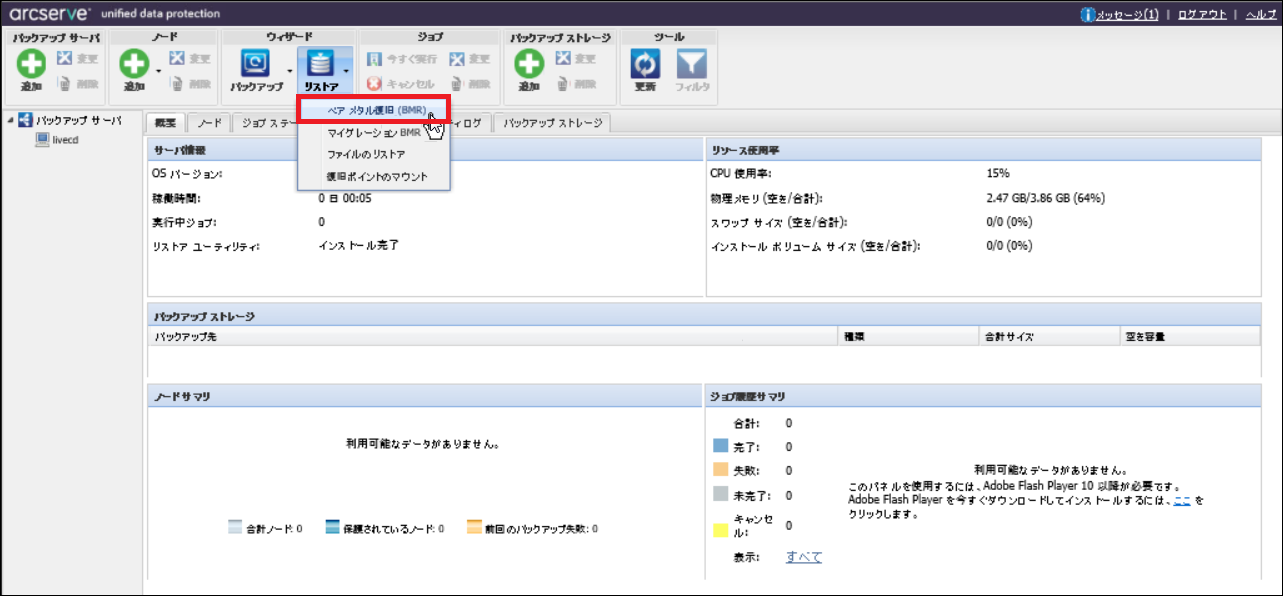The image size is (1283, 596).
Task: Select マイグレーション BMR from the menu
Action: 374,132
